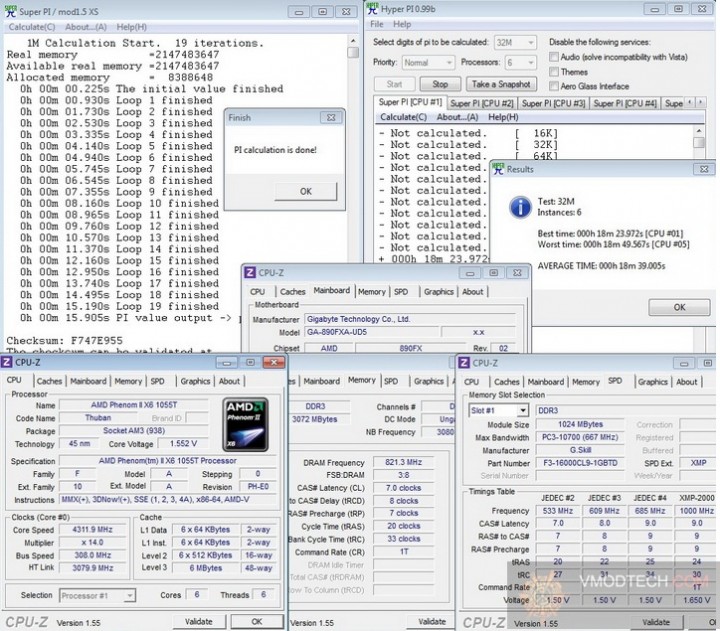Open SPD tab in CPU-Z CPU window
This screenshot has height=631, width=720.
pos(157,381)
